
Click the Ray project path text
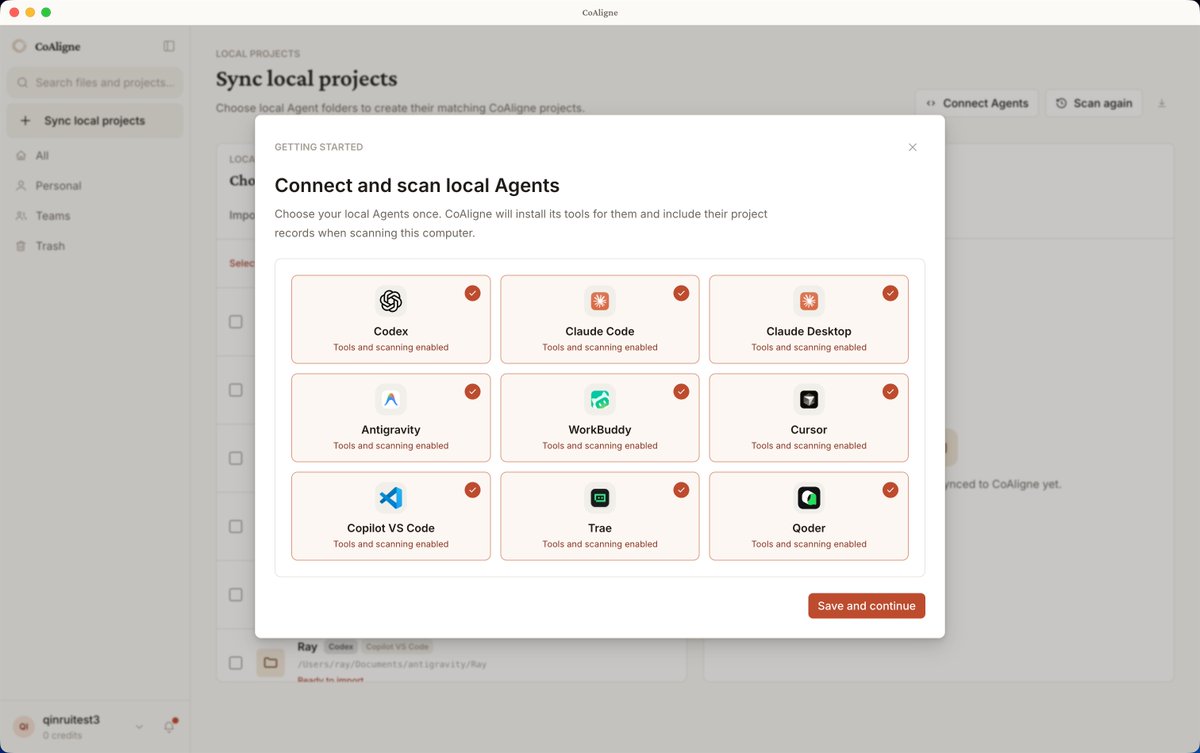(x=391, y=664)
